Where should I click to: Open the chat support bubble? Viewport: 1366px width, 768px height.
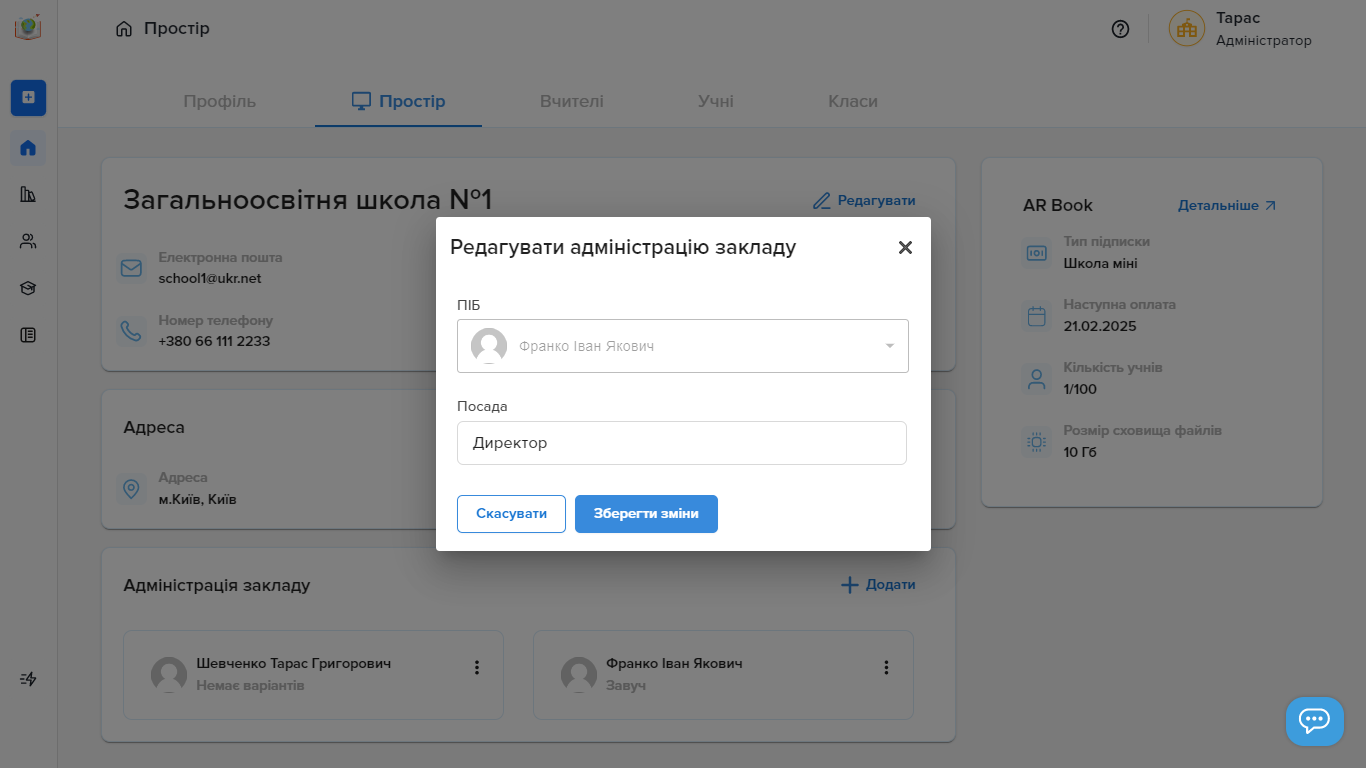point(1314,721)
